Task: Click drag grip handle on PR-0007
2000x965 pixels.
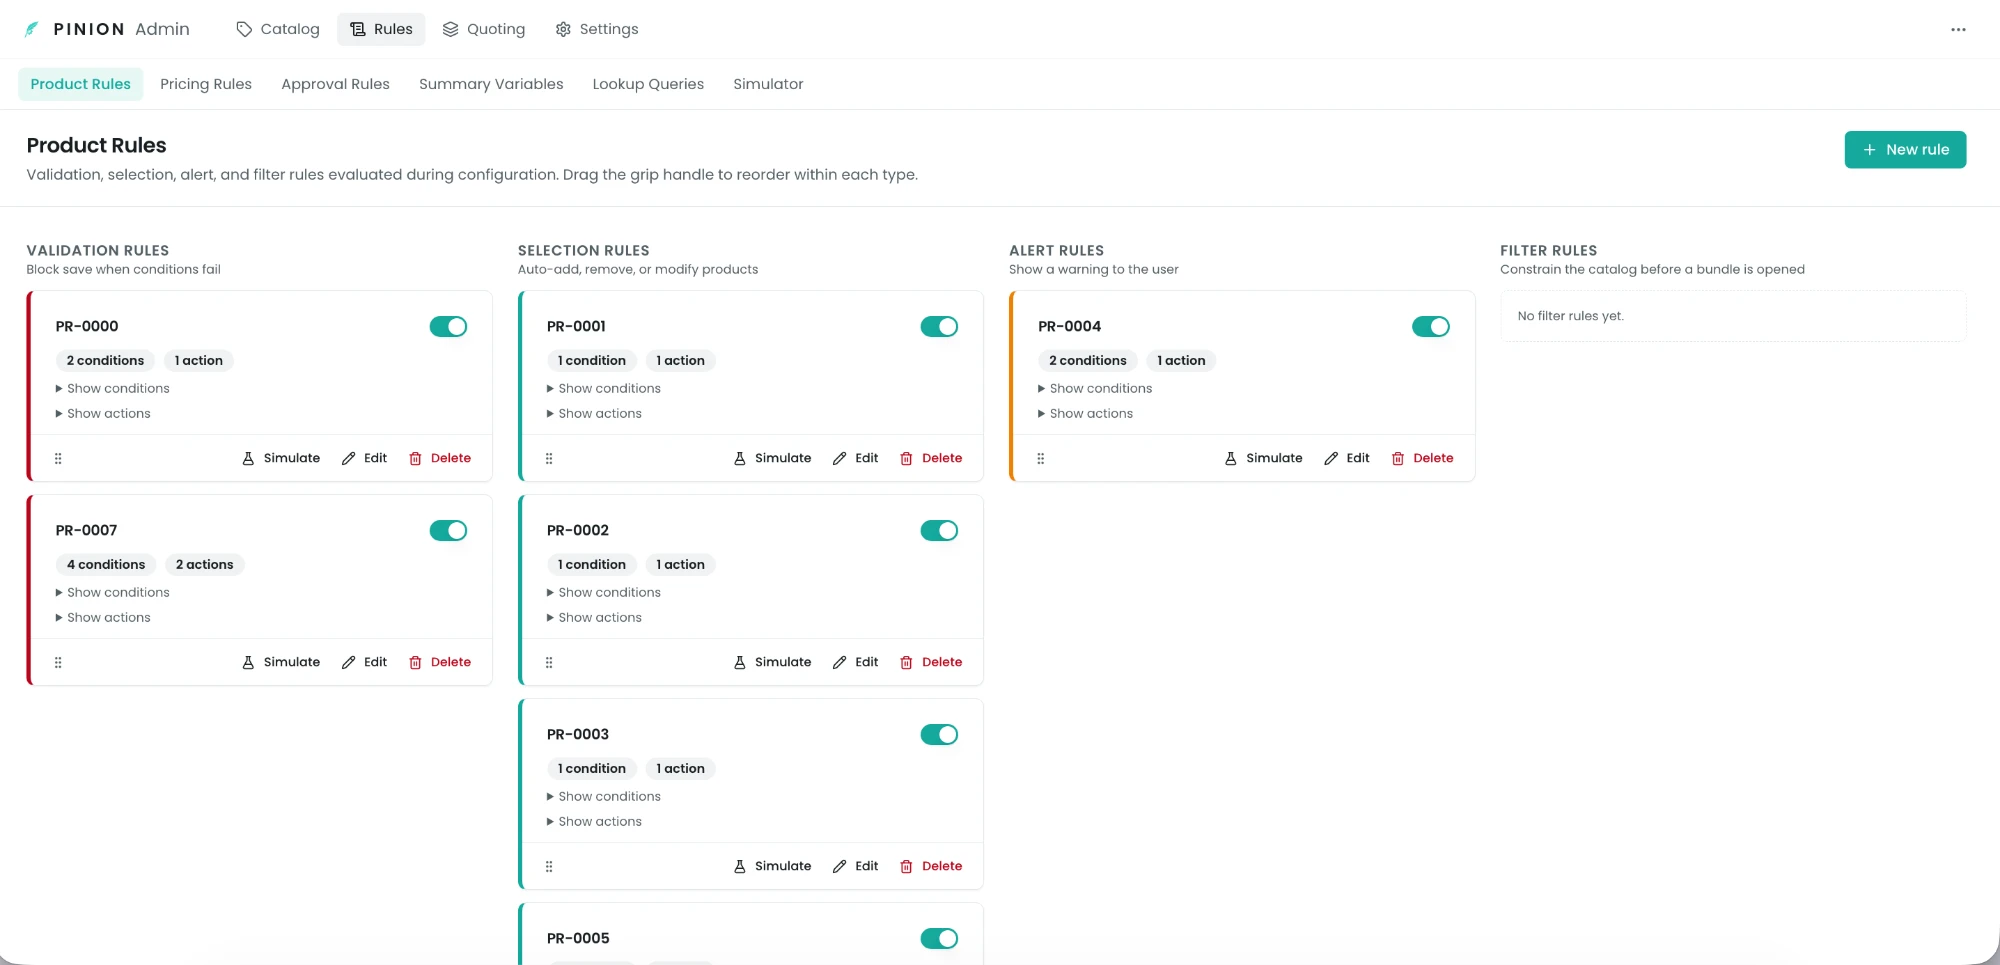Action: tap(58, 662)
